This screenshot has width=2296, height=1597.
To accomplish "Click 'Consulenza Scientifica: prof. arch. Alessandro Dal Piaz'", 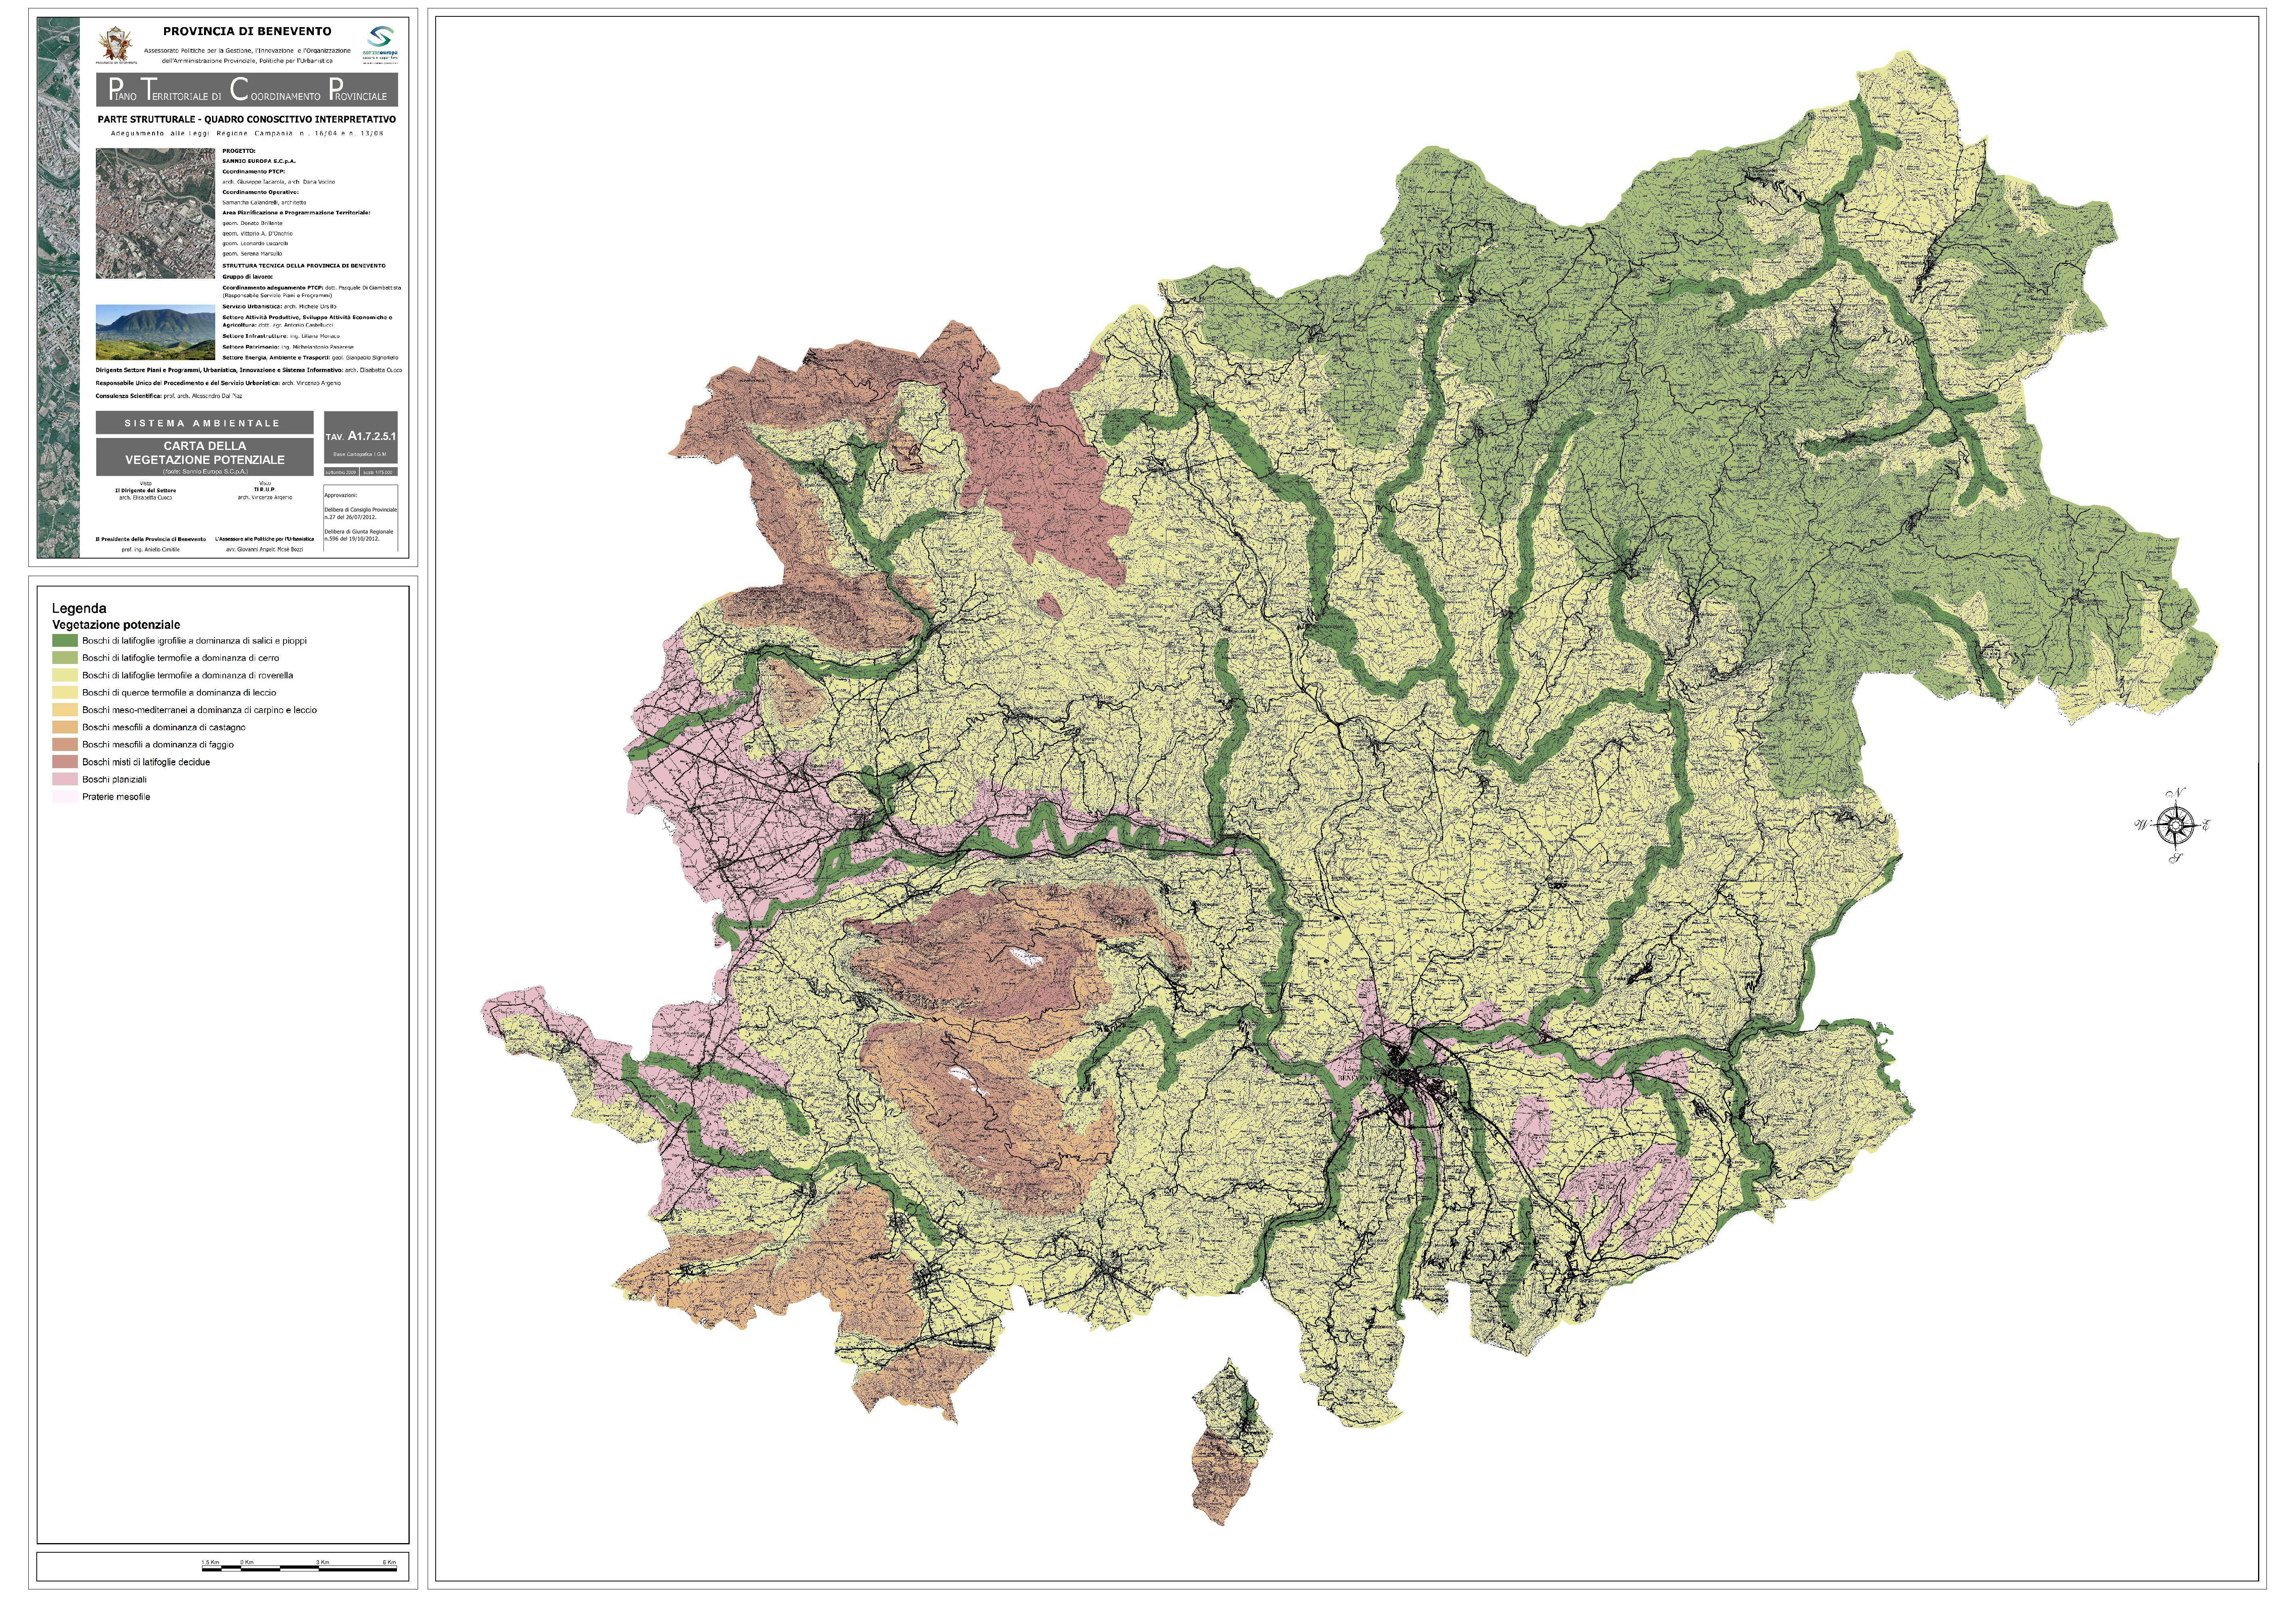I will [169, 397].
